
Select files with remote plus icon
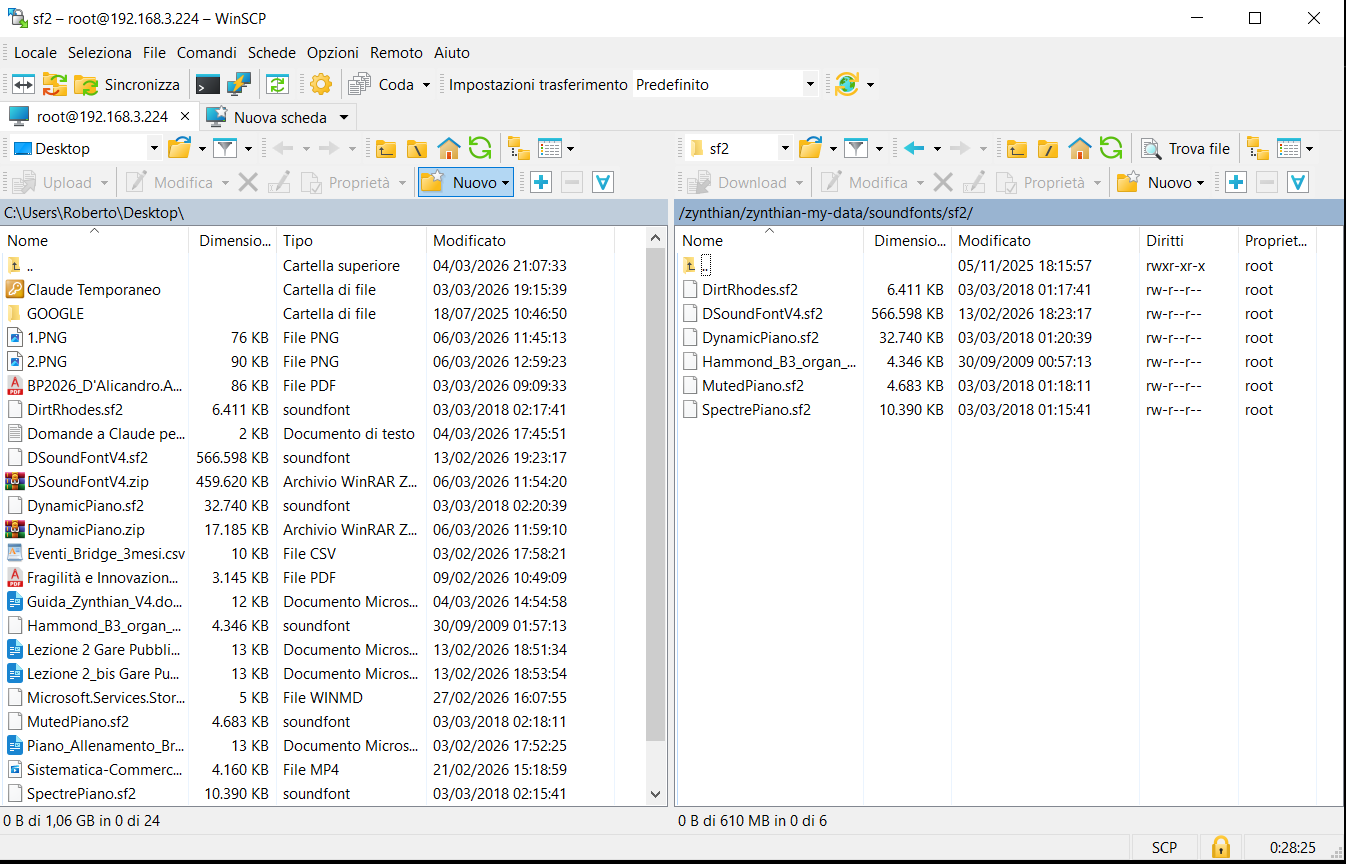[1236, 183]
